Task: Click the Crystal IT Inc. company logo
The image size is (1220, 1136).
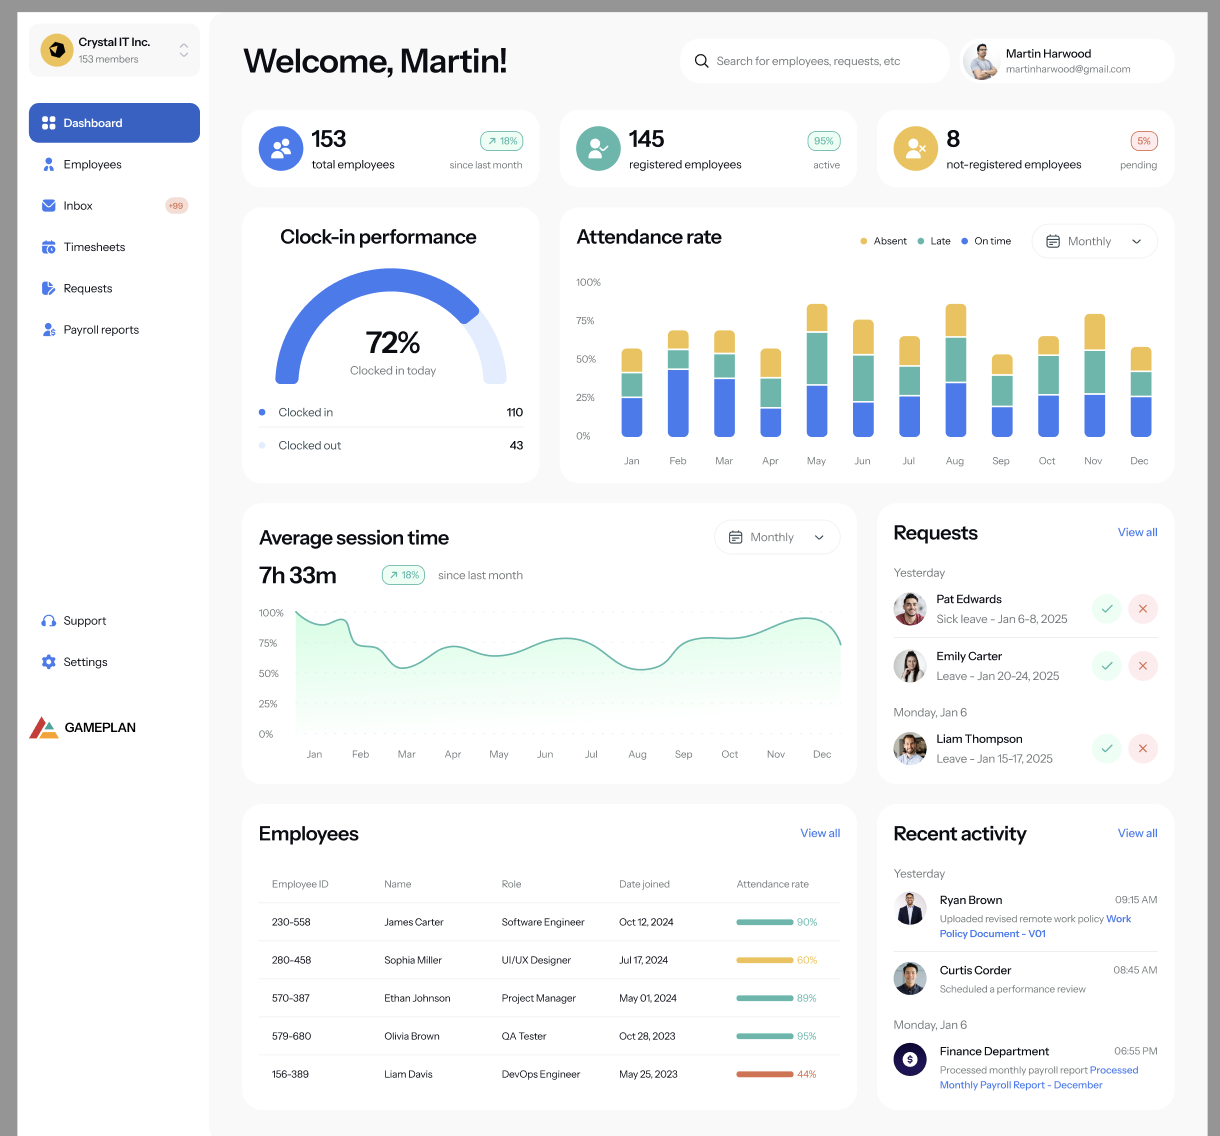Action: [x=57, y=50]
